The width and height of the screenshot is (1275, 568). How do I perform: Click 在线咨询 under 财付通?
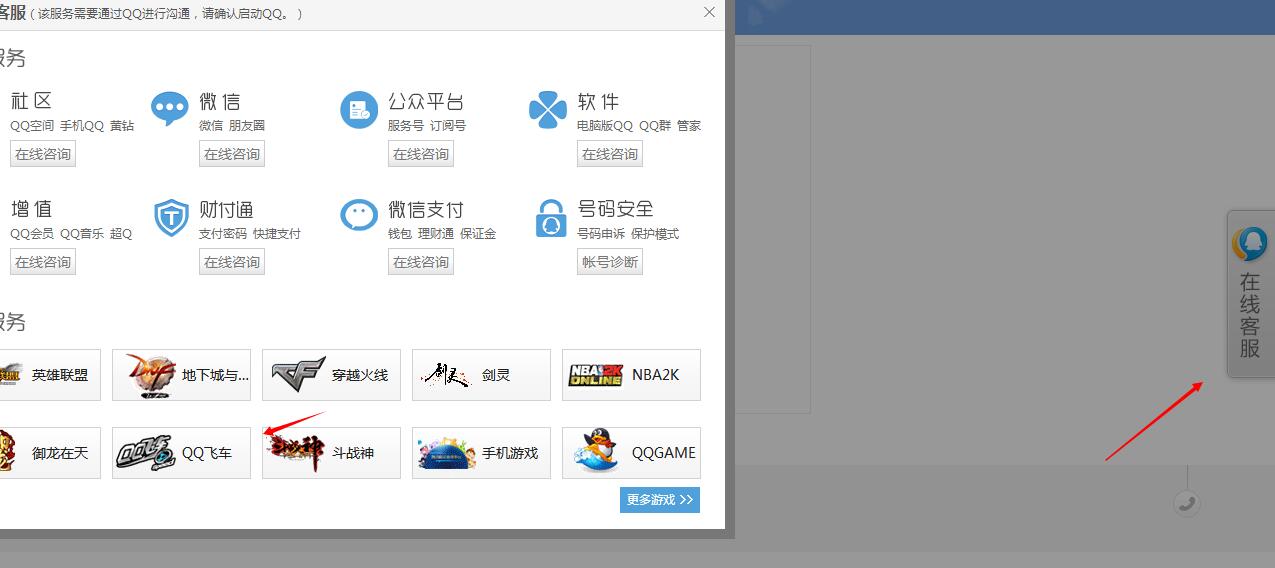tap(232, 262)
